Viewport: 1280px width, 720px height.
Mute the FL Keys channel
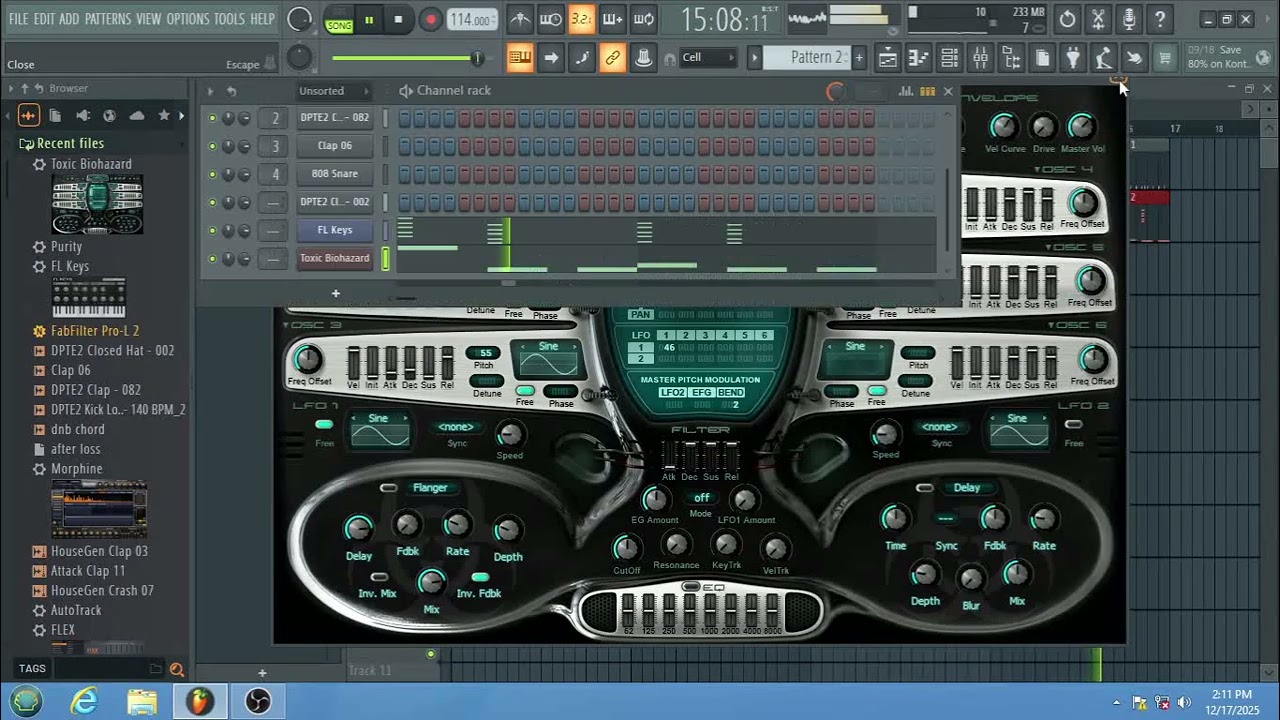(x=212, y=230)
